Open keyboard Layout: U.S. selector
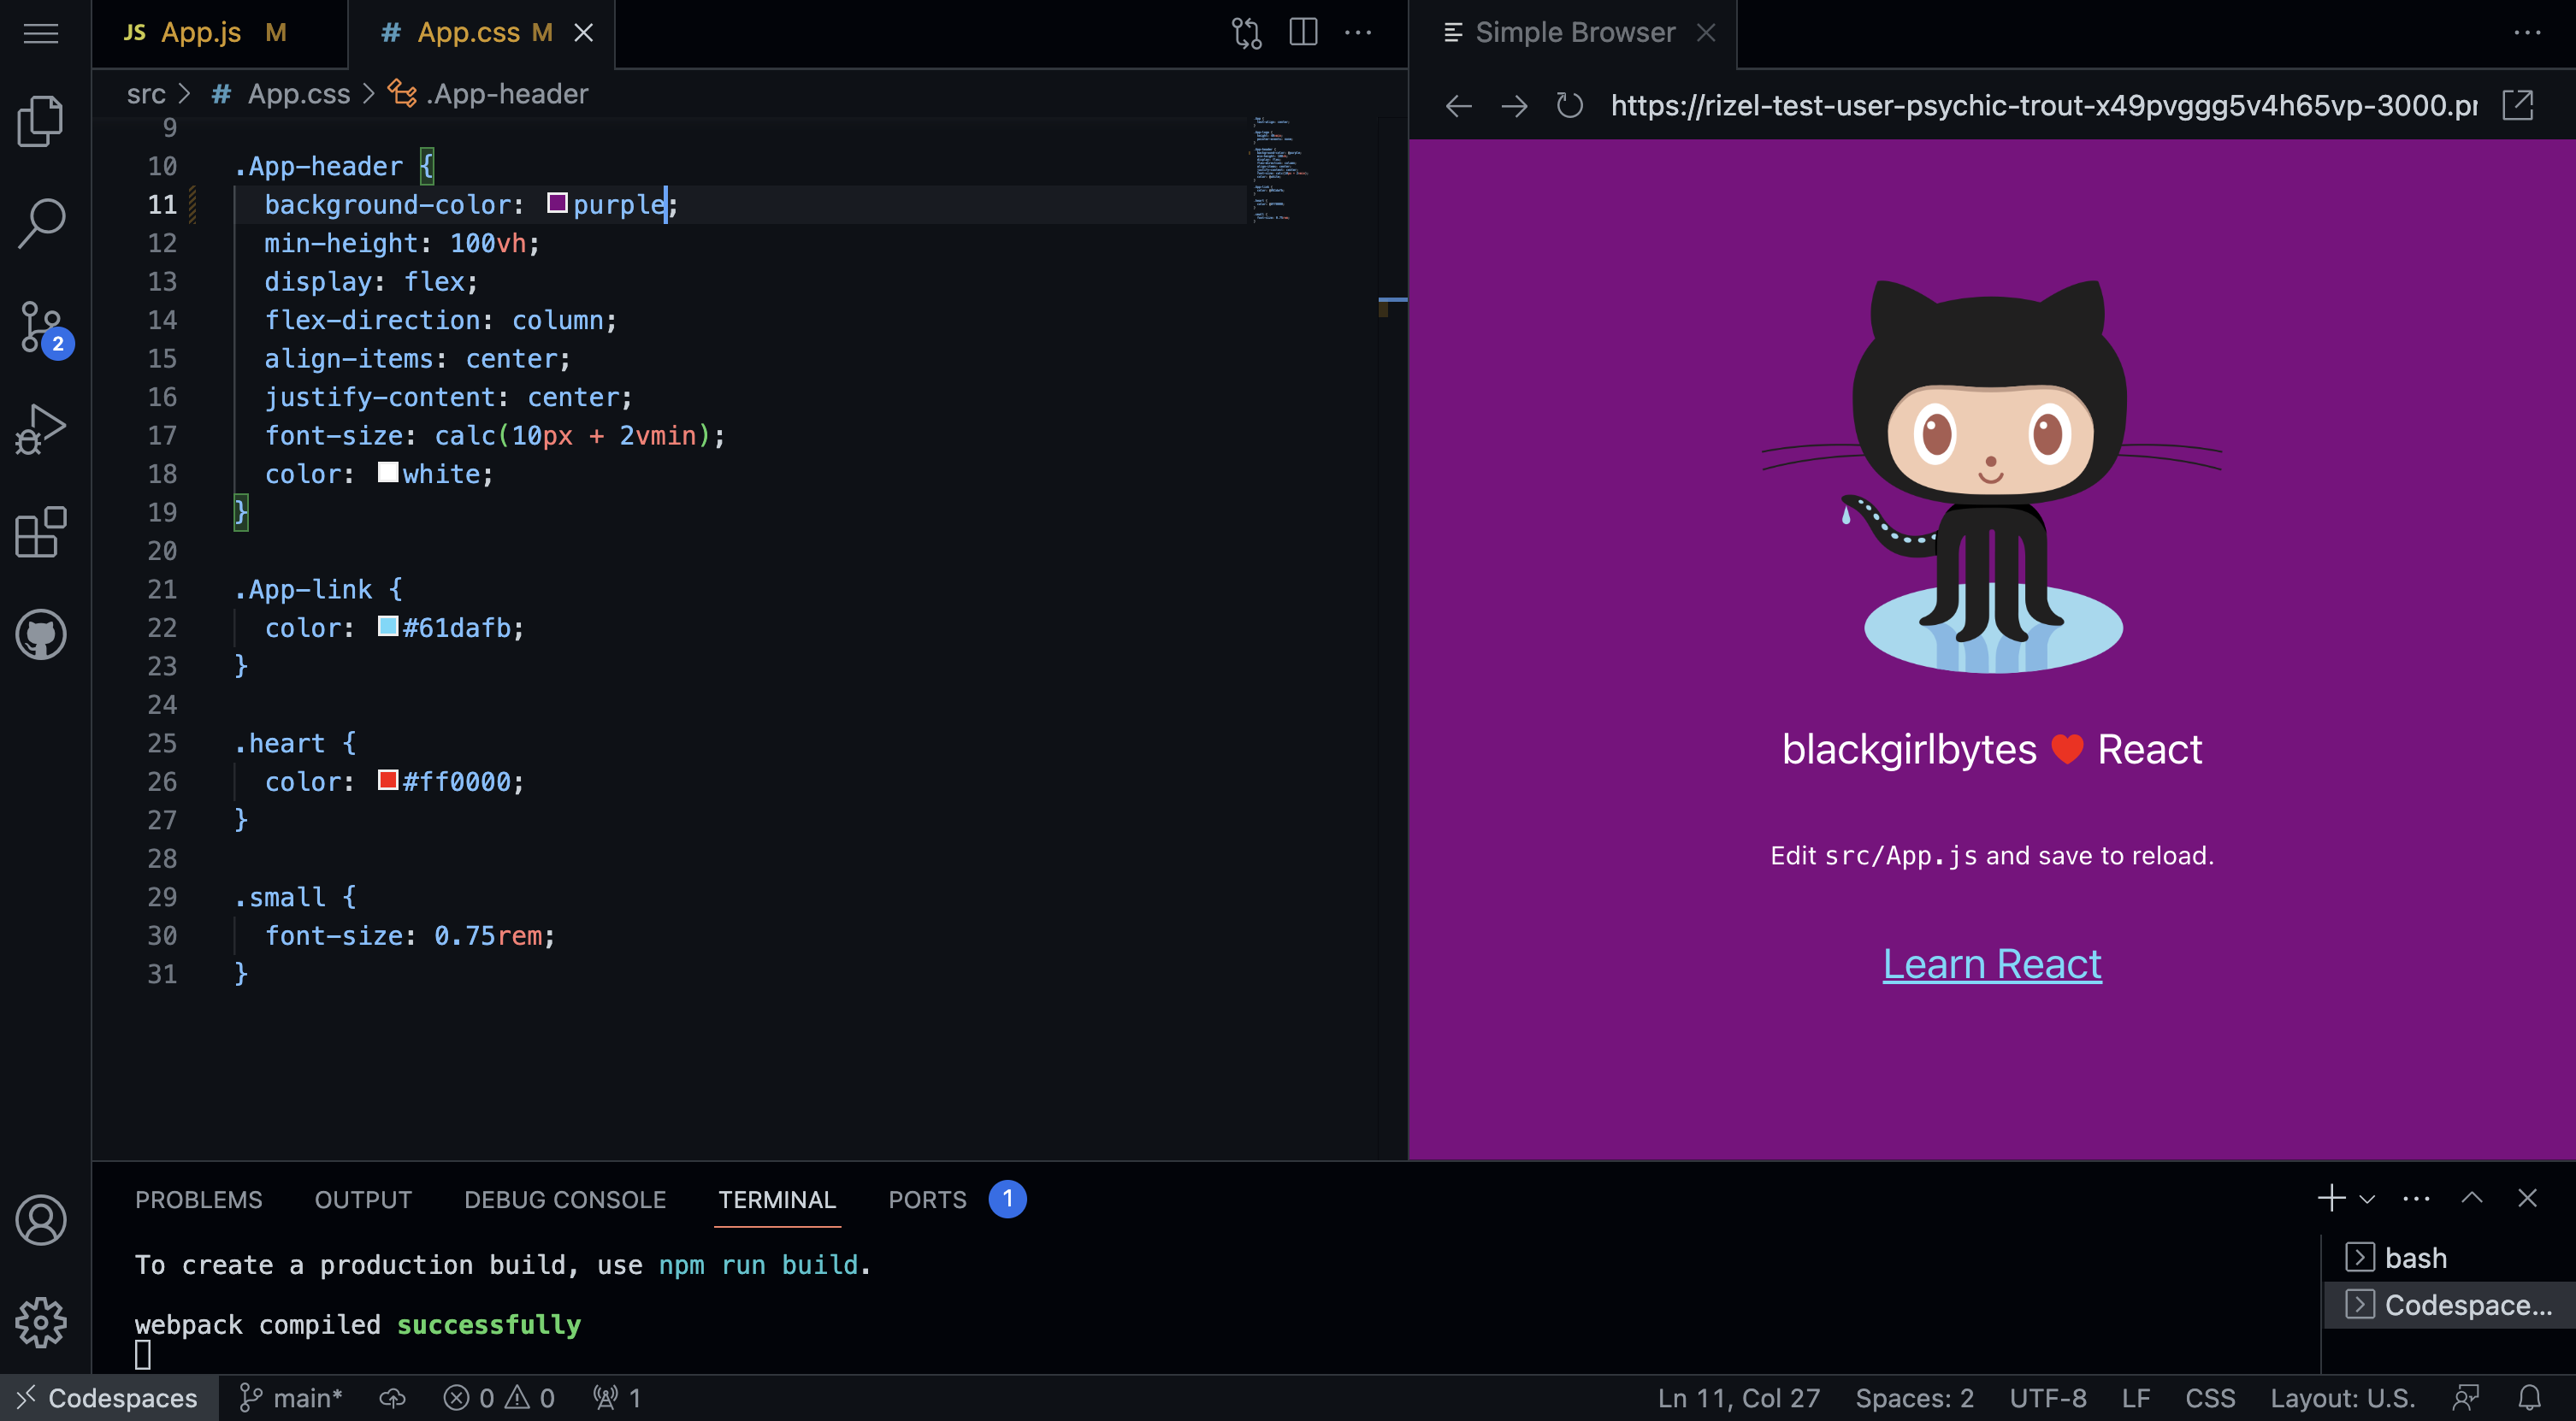 coord(2342,1398)
